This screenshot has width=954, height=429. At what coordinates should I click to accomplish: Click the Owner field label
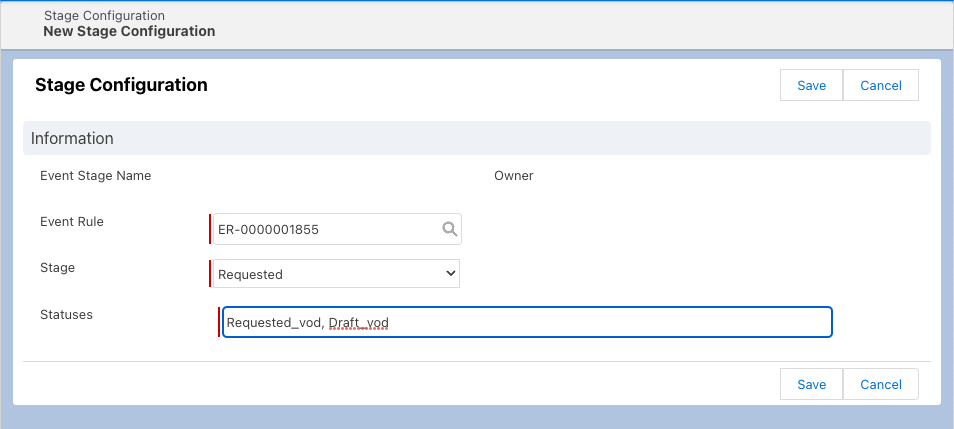(x=513, y=176)
